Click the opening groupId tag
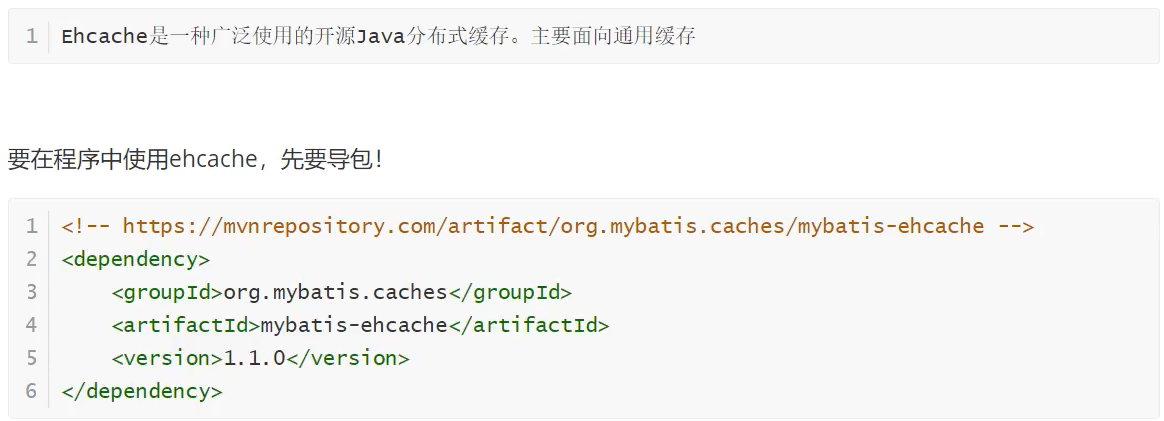 point(167,292)
